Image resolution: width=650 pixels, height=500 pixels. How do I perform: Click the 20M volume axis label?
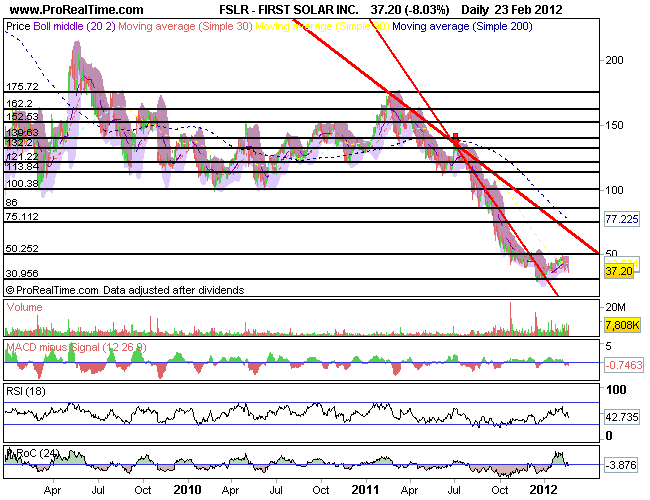pos(615,307)
